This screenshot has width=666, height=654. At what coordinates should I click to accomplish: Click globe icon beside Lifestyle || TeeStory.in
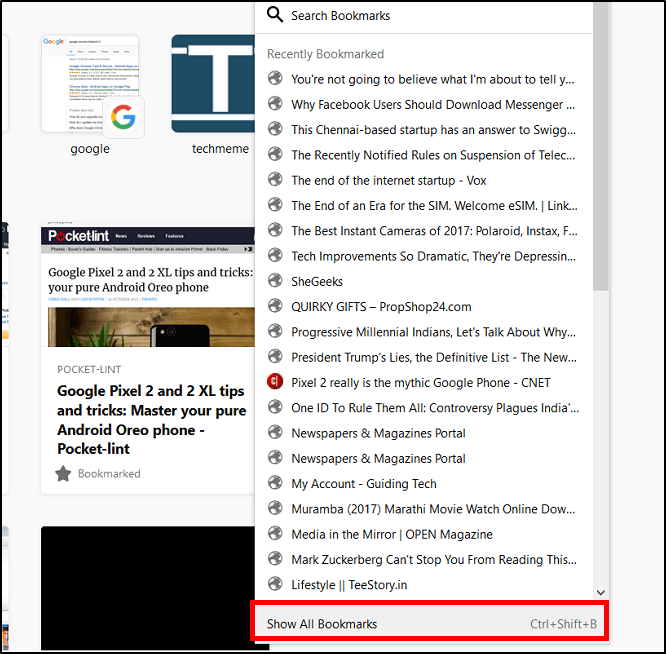coord(275,584)
